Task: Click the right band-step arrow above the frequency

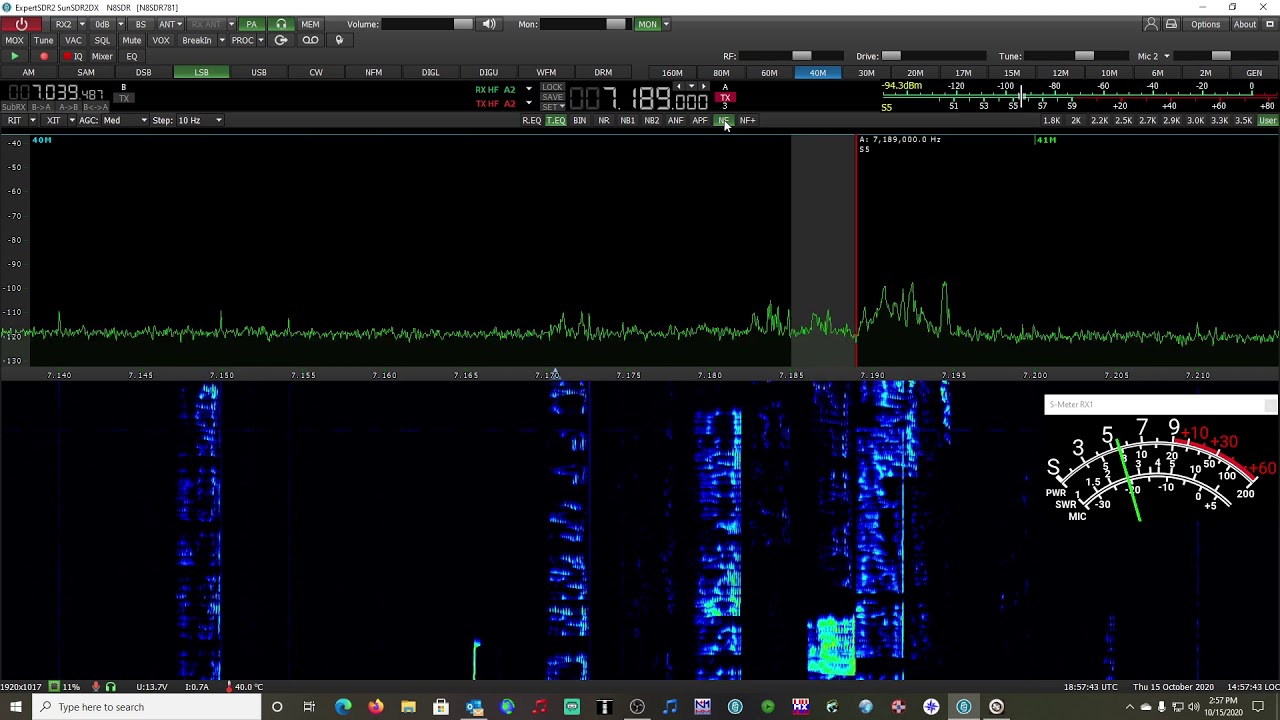Action: coord(703,87)
